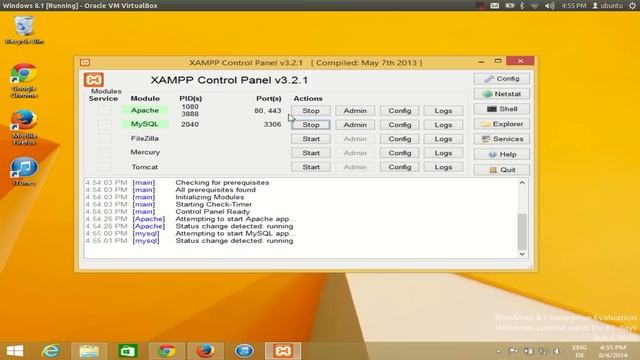Viewport: 640px width, 360px height.
Task: Open the Windows Start button
Action: pyautogui.click(x=15, y=351)
